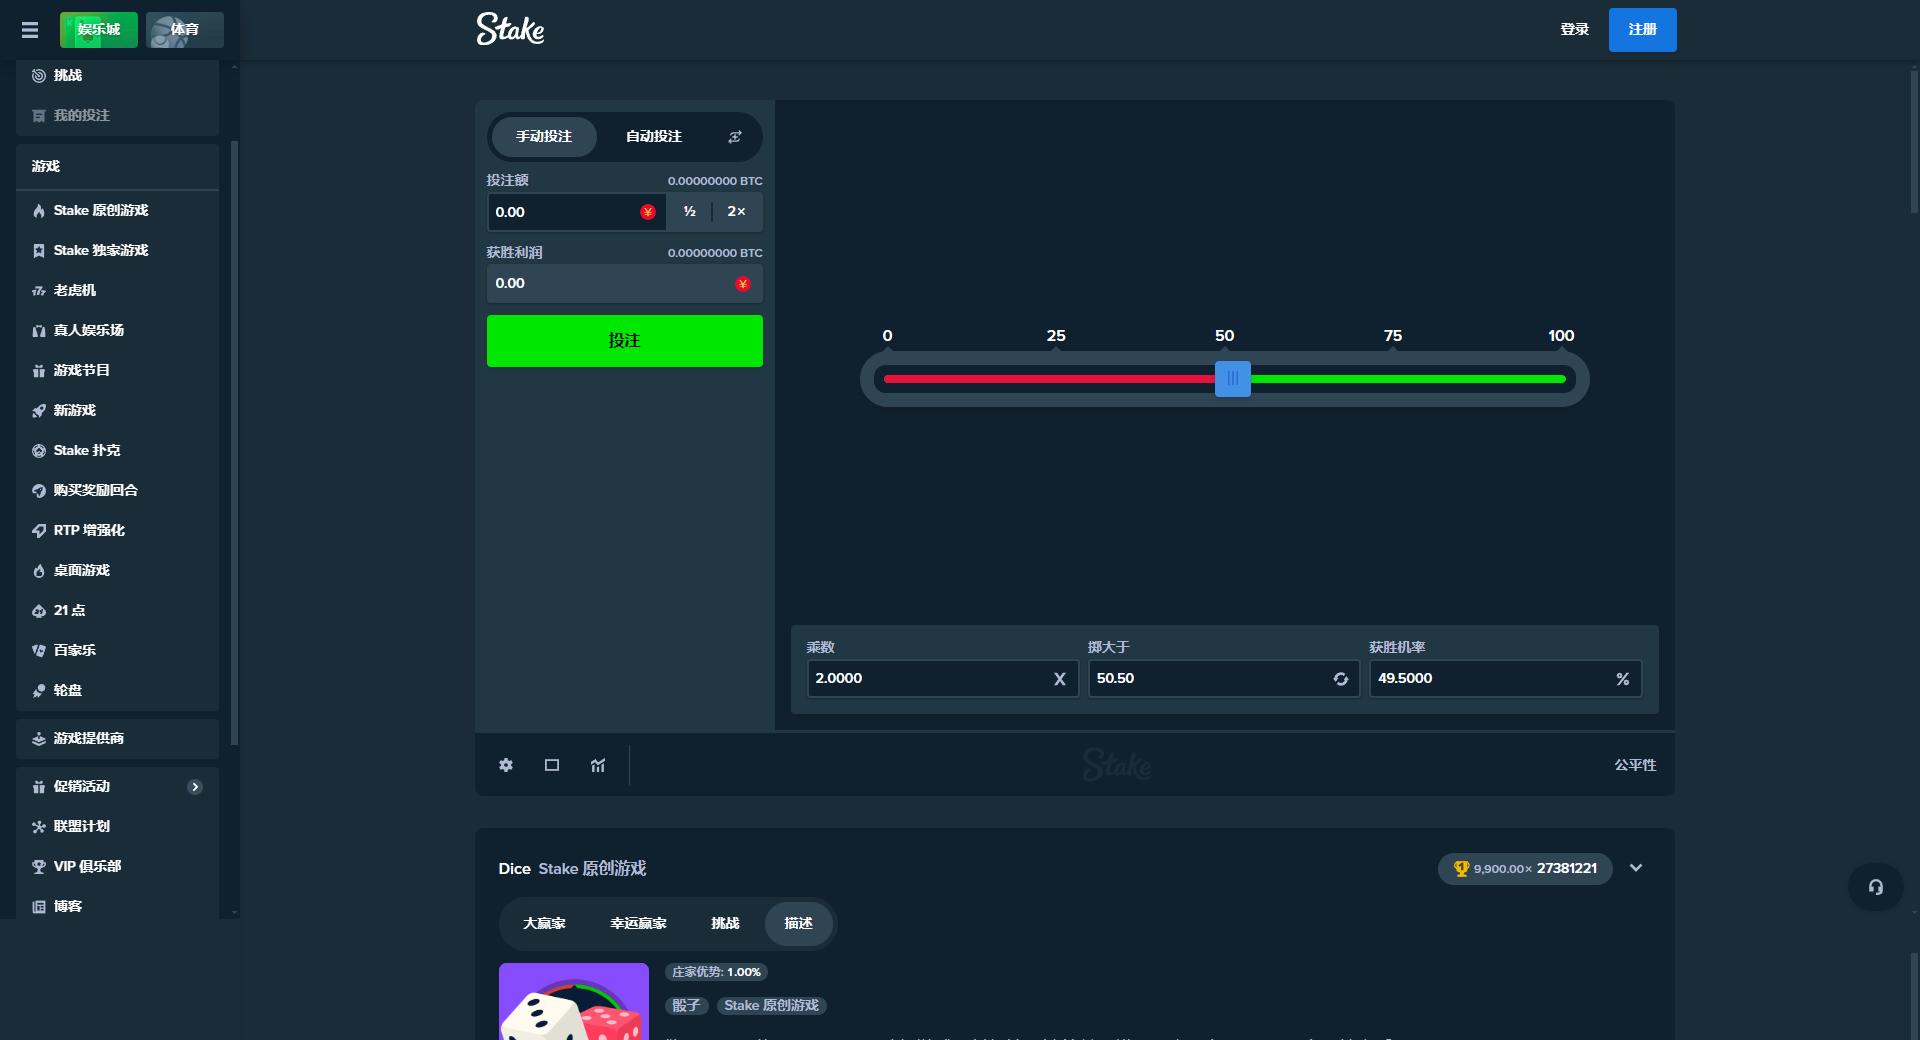
Task: Open 21 点 blackjack in sidebar
Action: [118, 610]
